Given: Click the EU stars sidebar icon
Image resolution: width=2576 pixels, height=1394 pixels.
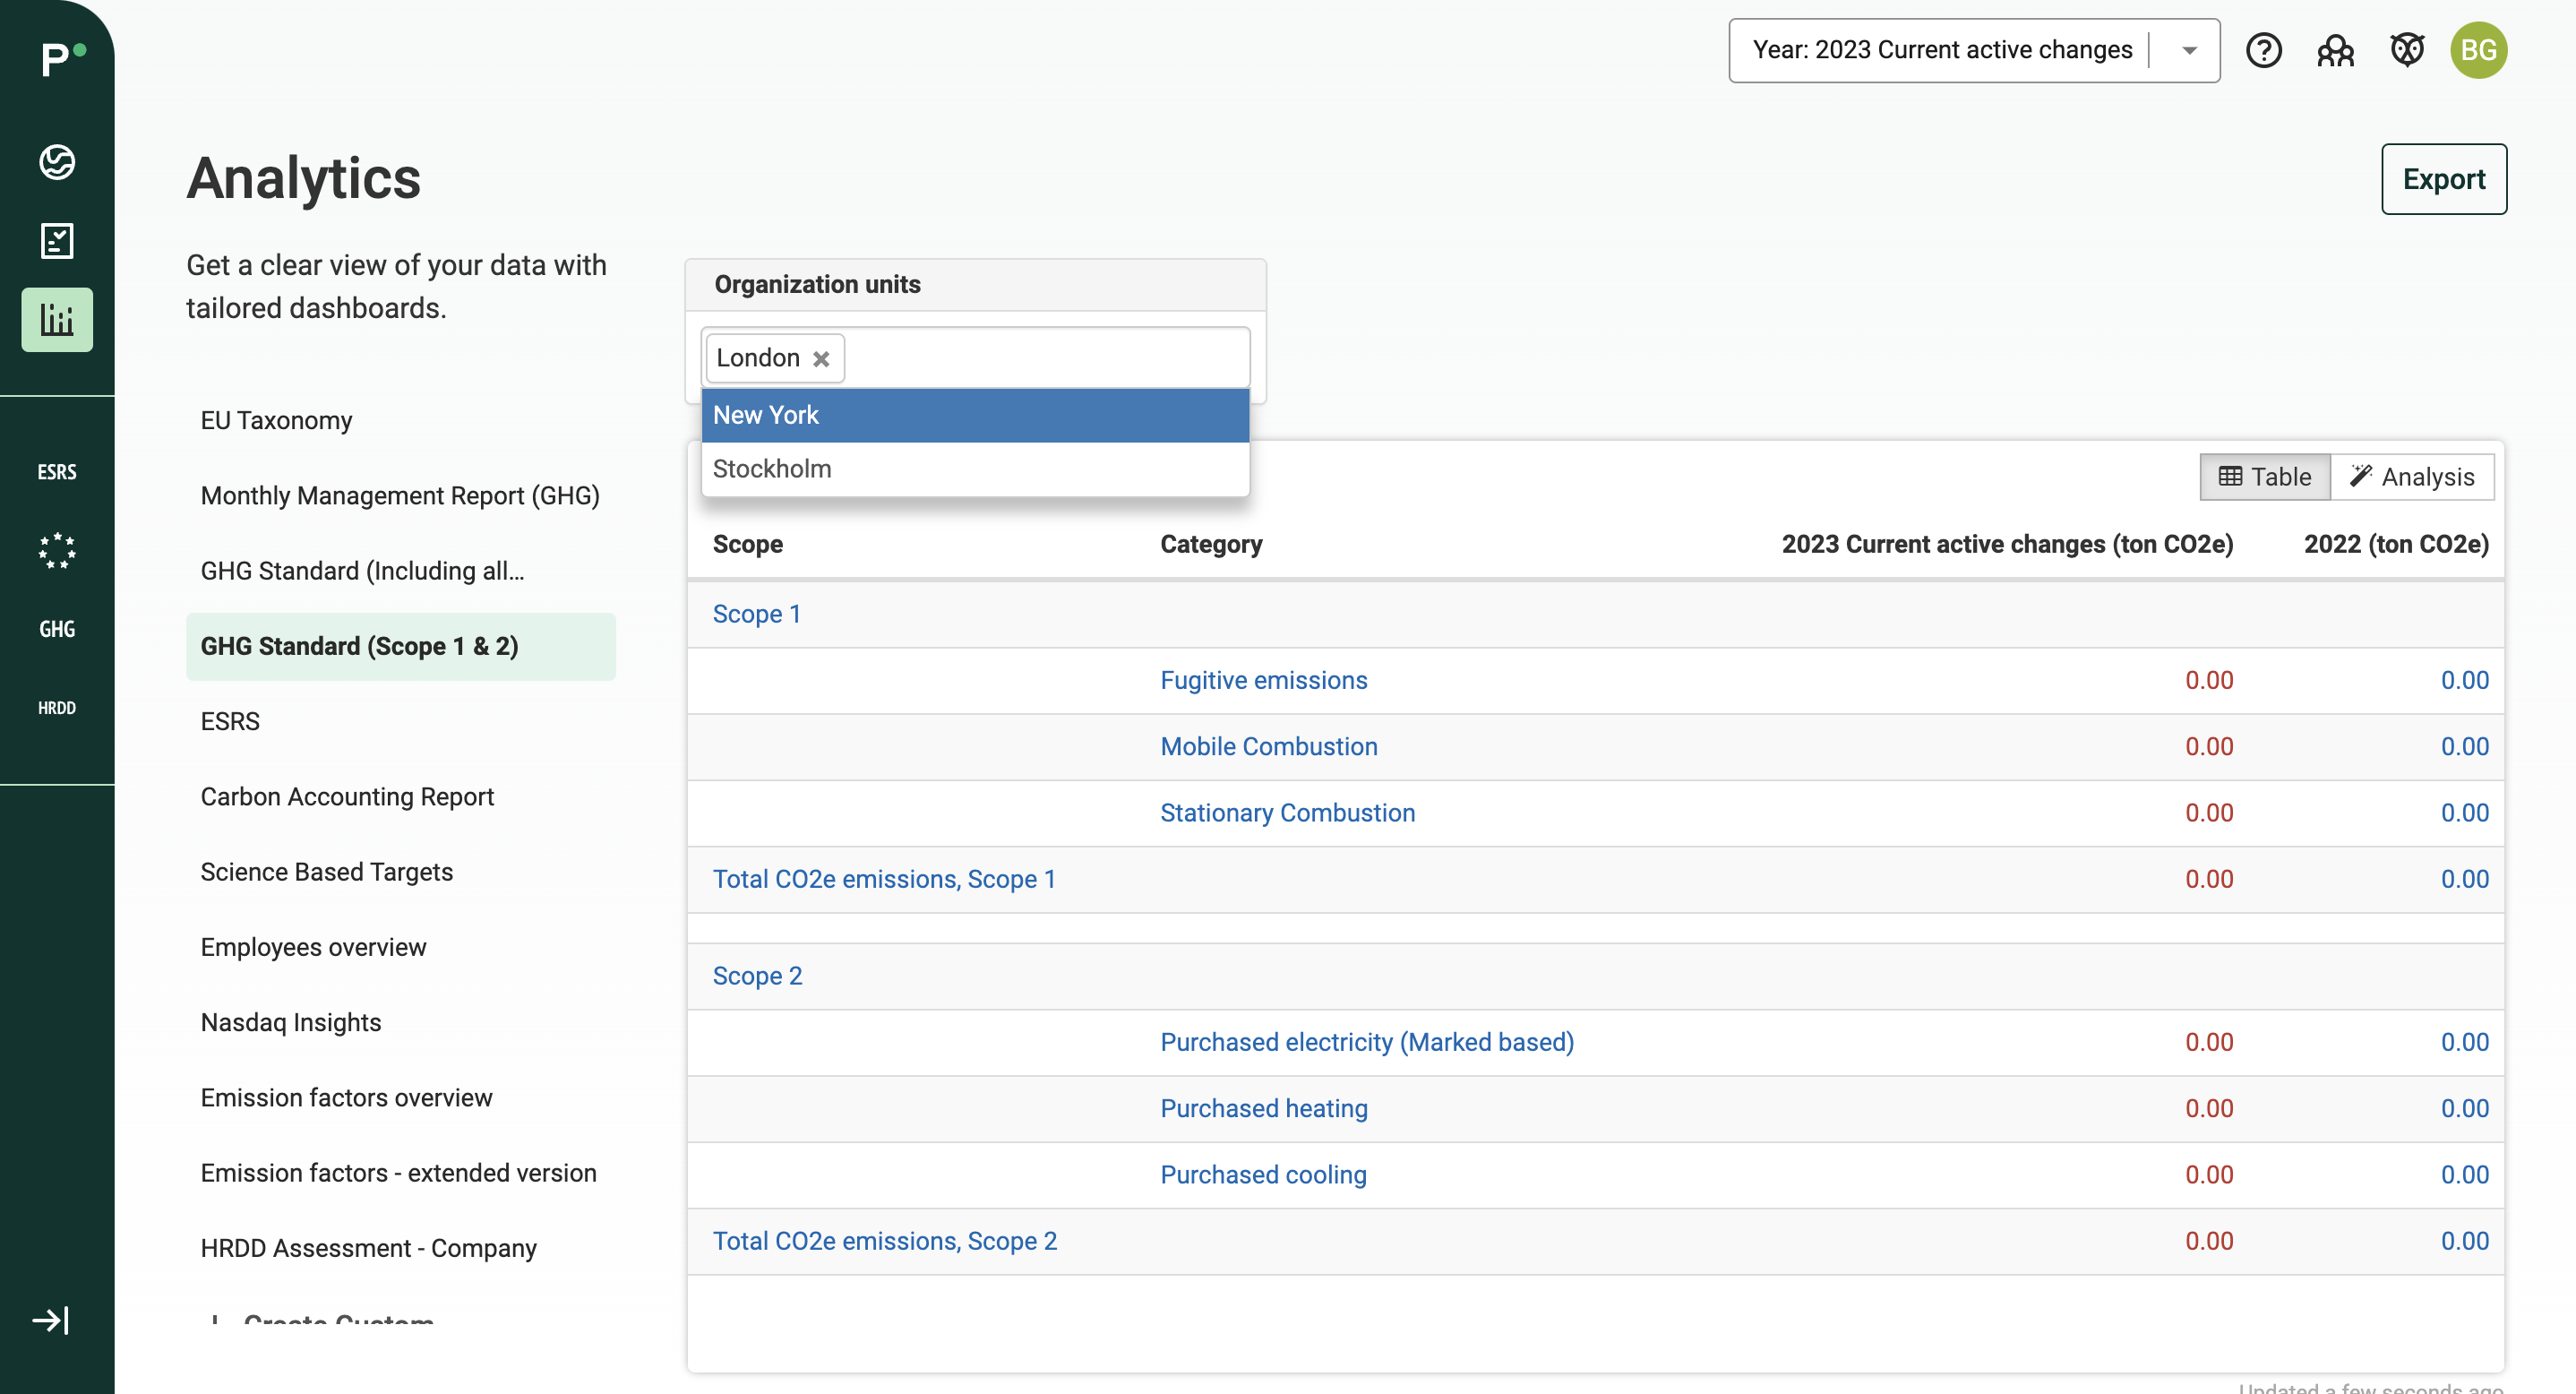Looking at the screenshot, I should pos(57,550).
